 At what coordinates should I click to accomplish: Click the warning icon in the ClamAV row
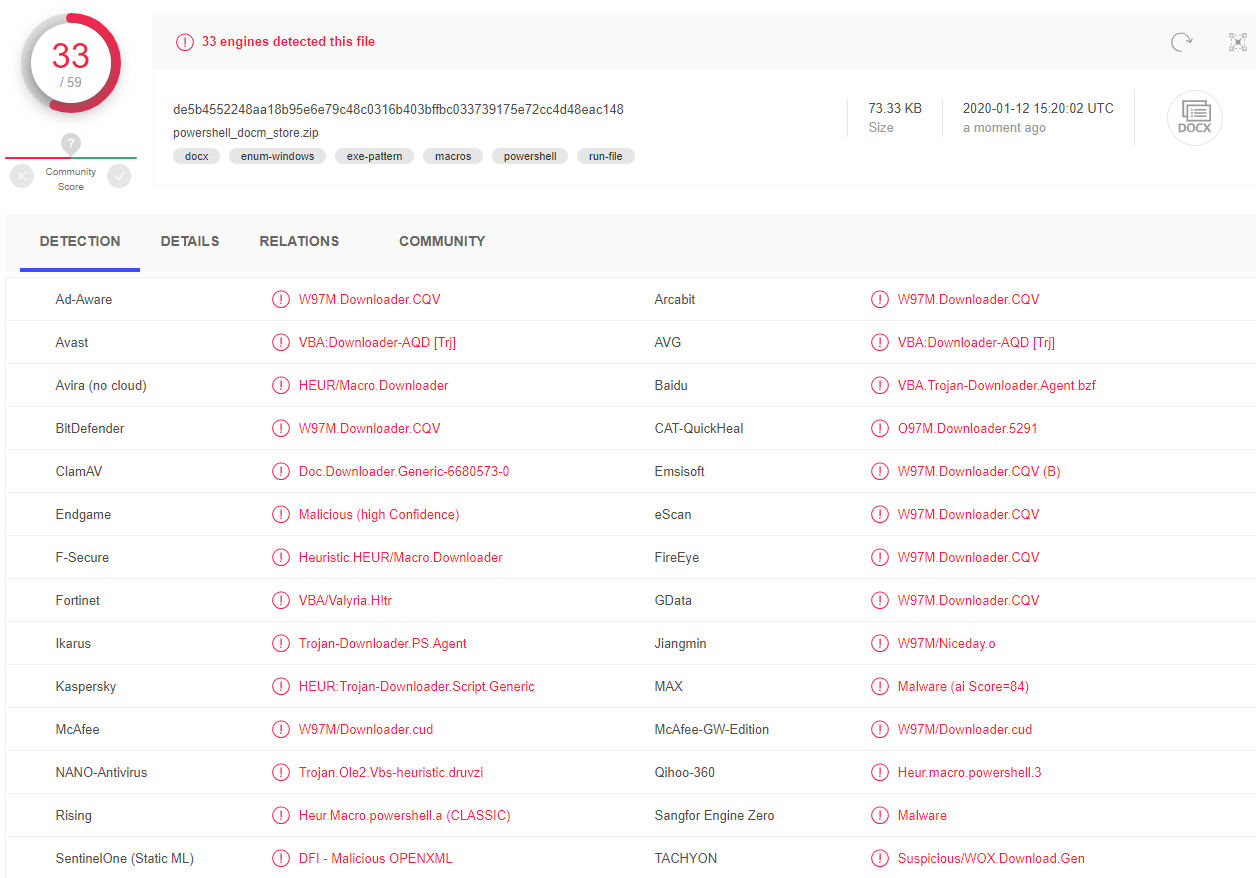(x=281, y=471)
